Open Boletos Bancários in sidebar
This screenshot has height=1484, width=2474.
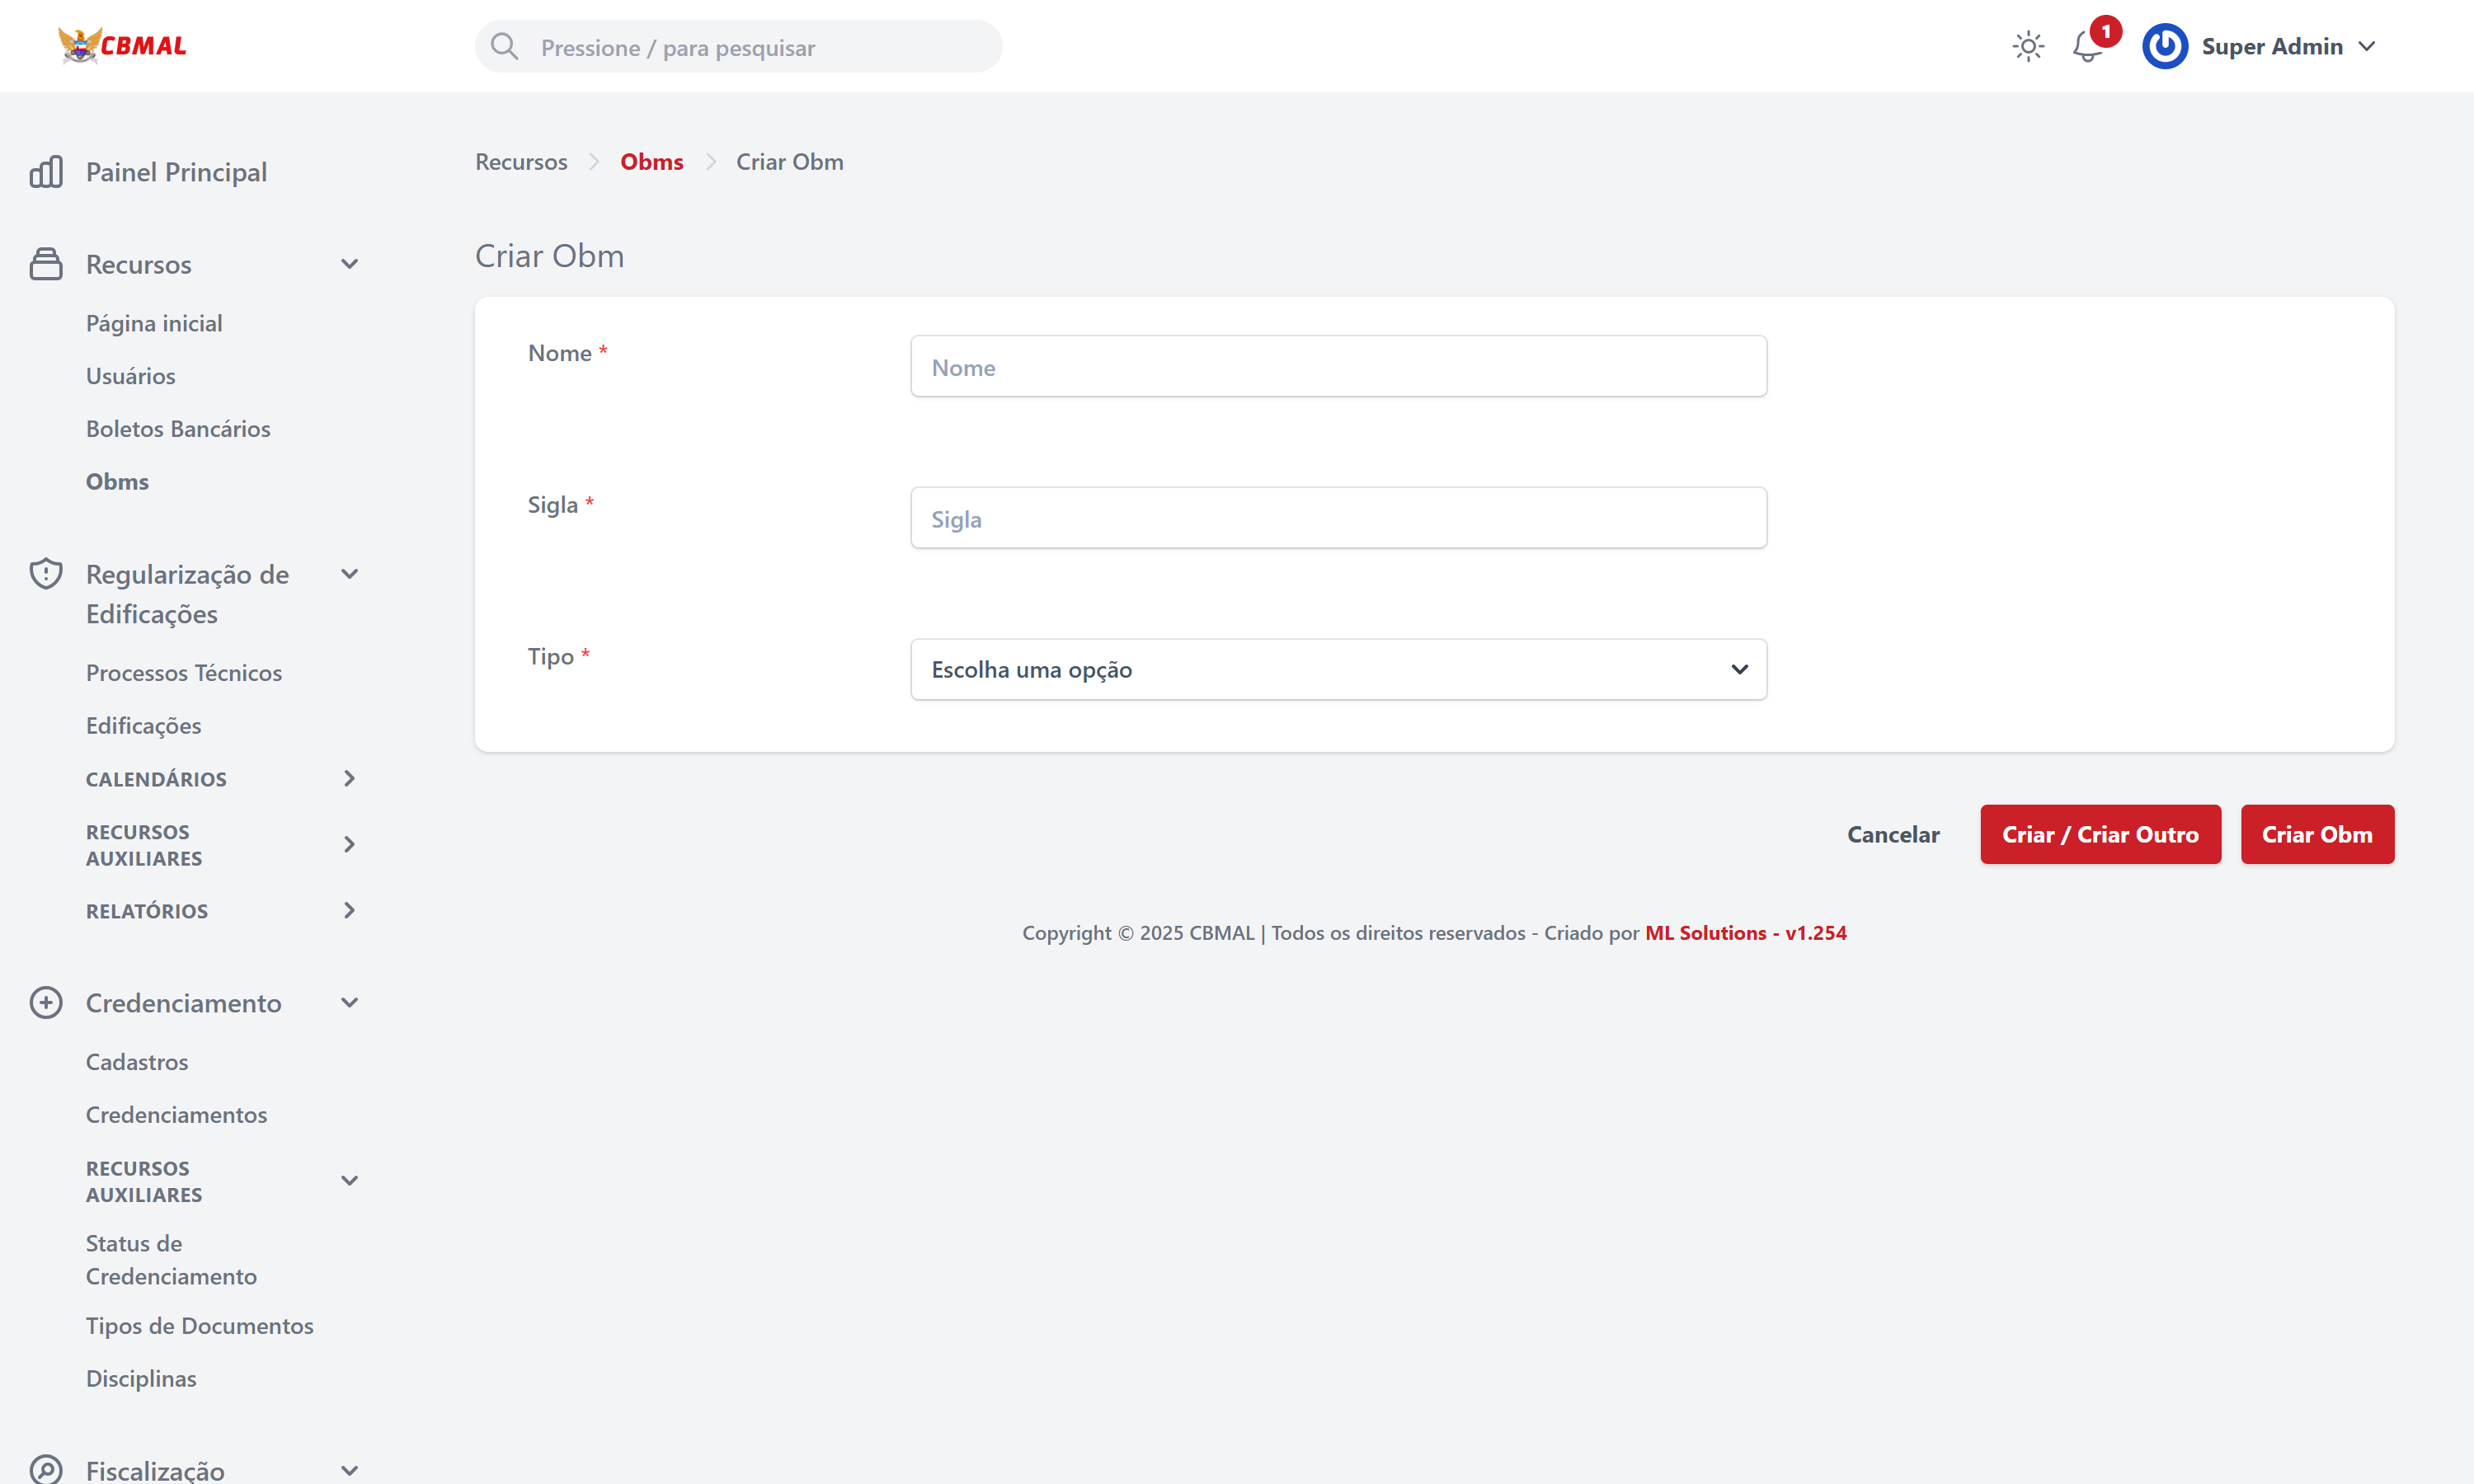pos(178,429)
